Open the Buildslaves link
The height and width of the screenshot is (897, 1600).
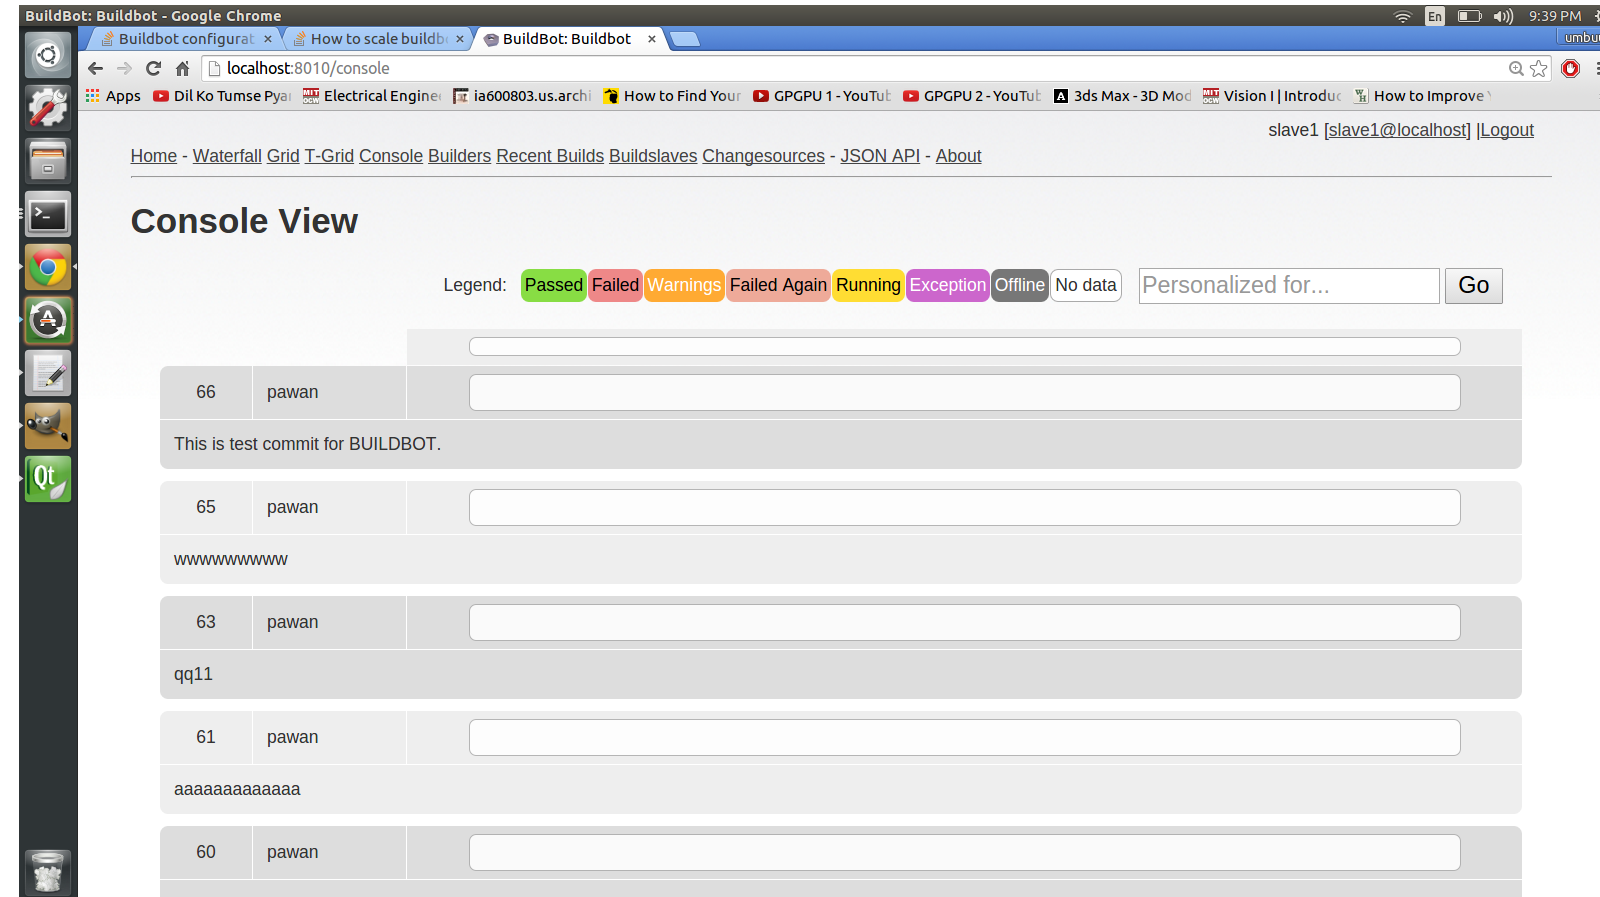(x=653, y=156)
